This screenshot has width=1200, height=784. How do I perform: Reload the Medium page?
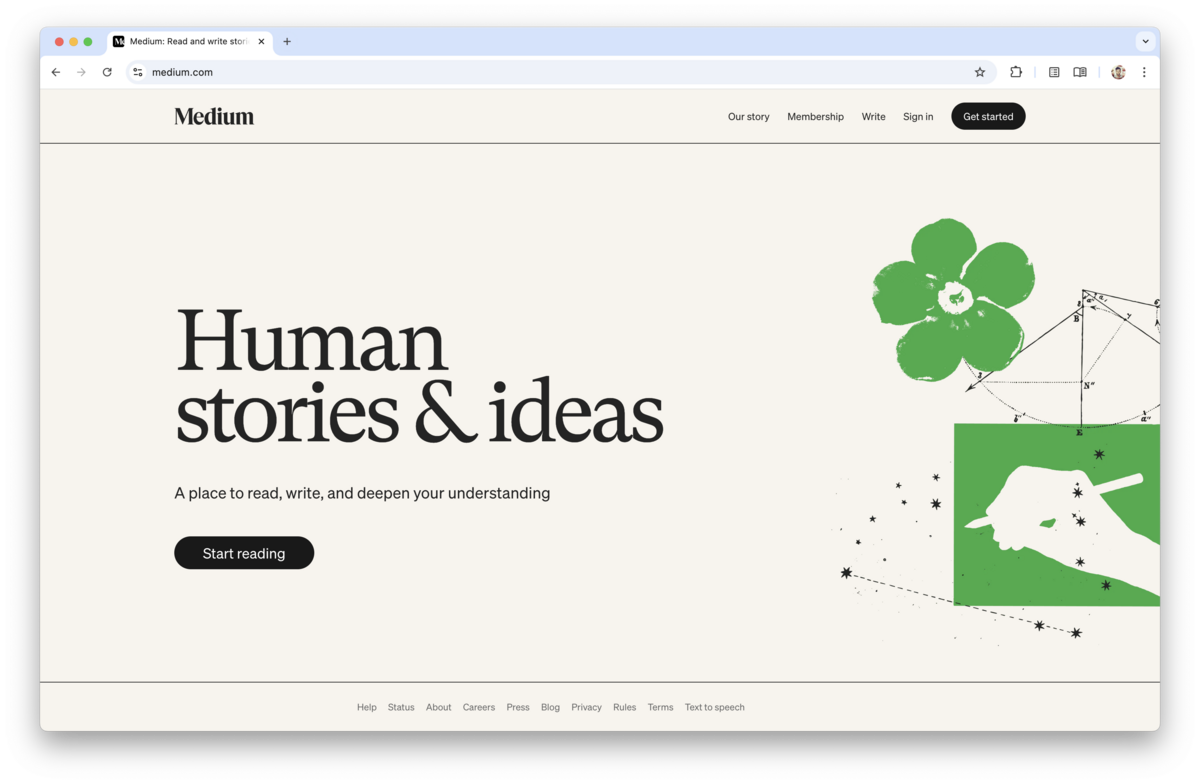click(107, 72)
